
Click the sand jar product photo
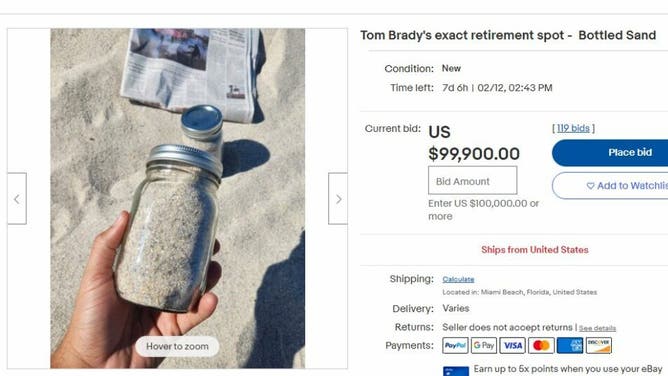[x=178, y=198]
